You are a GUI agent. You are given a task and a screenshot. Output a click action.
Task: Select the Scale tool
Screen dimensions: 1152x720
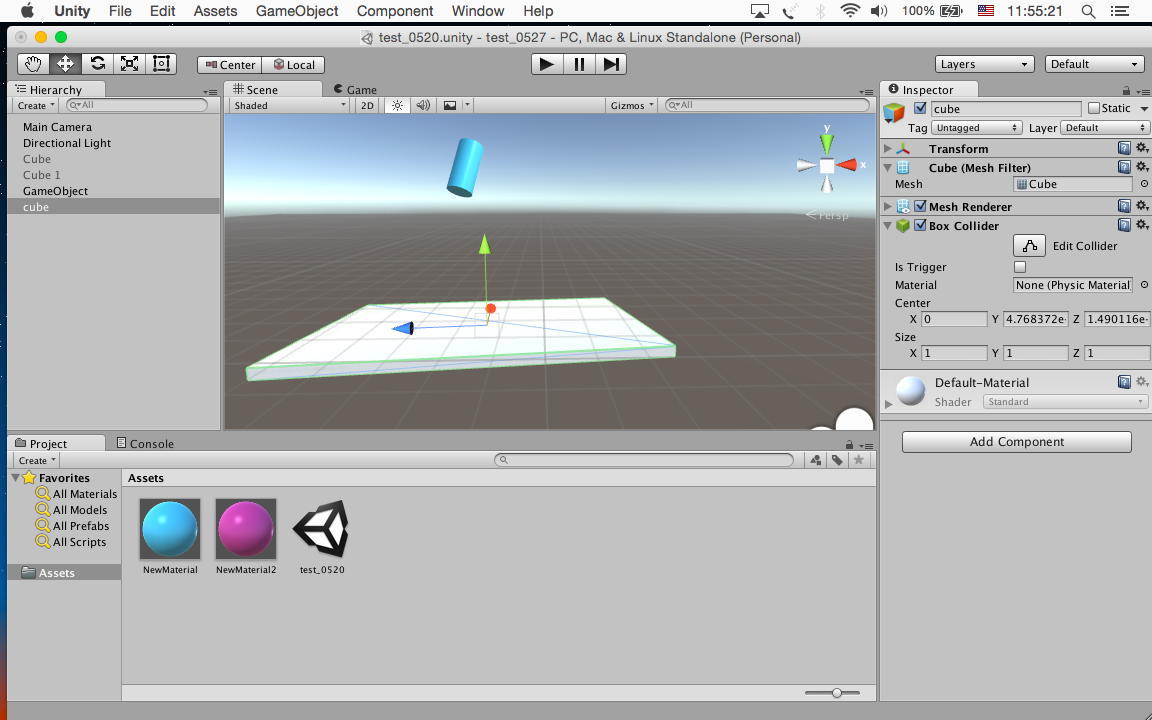(x=129, y=64)
